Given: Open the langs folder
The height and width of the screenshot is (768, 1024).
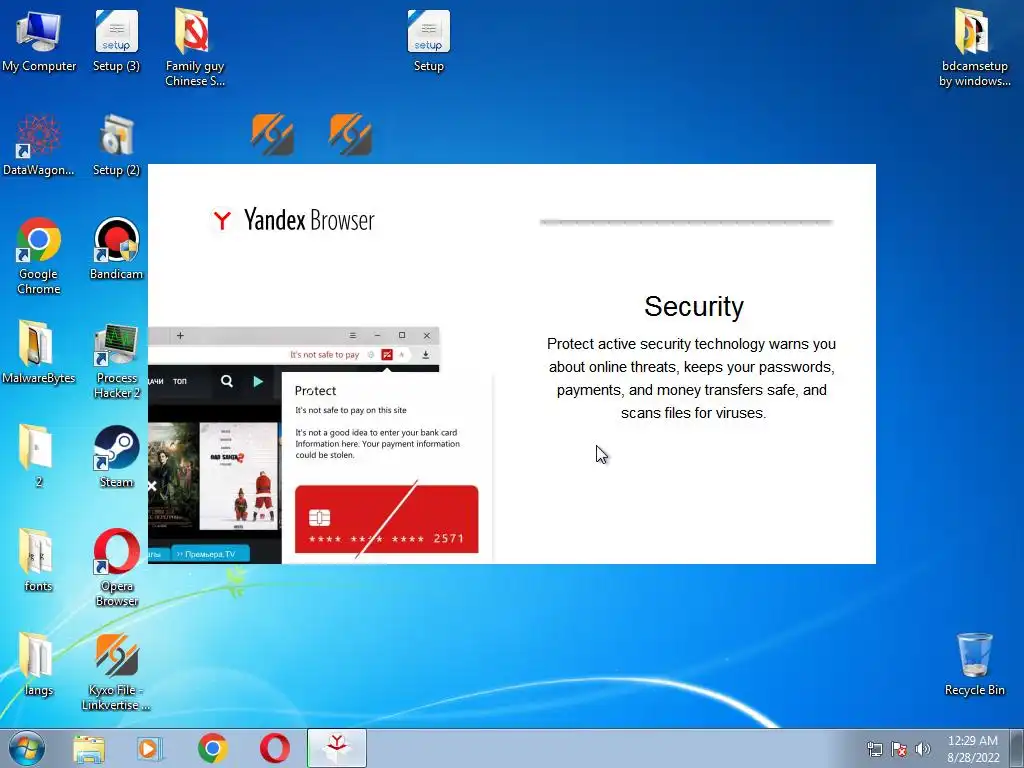Looking at the screenshot, I should pyautogui.click(x=39, y=665).
